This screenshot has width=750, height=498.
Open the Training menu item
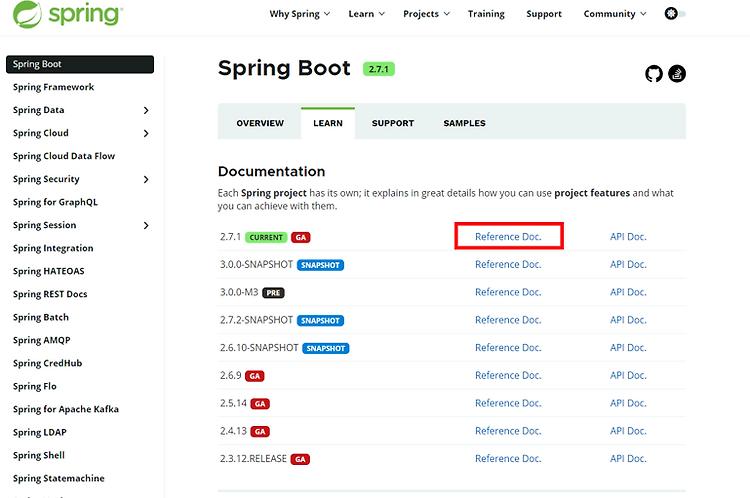(x=486, y=14)
